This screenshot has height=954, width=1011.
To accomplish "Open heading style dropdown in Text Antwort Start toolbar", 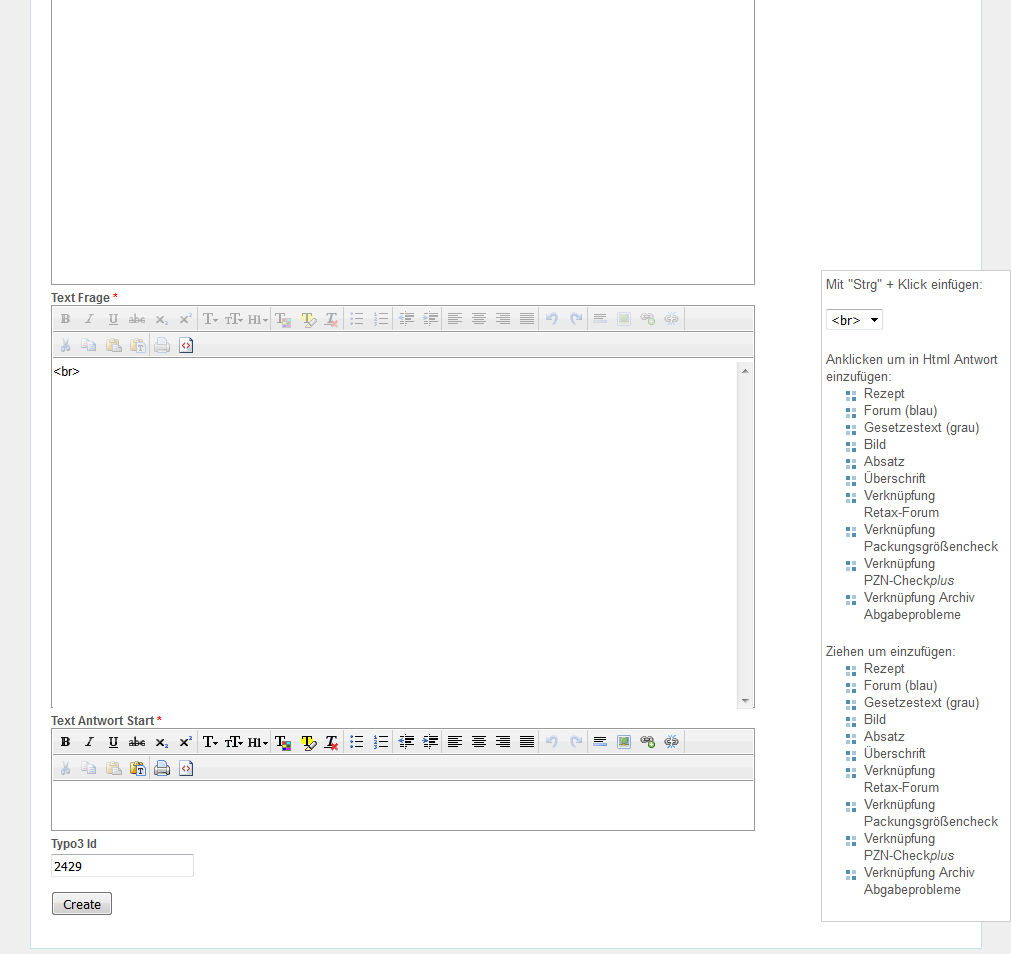I will pos(258,742).
